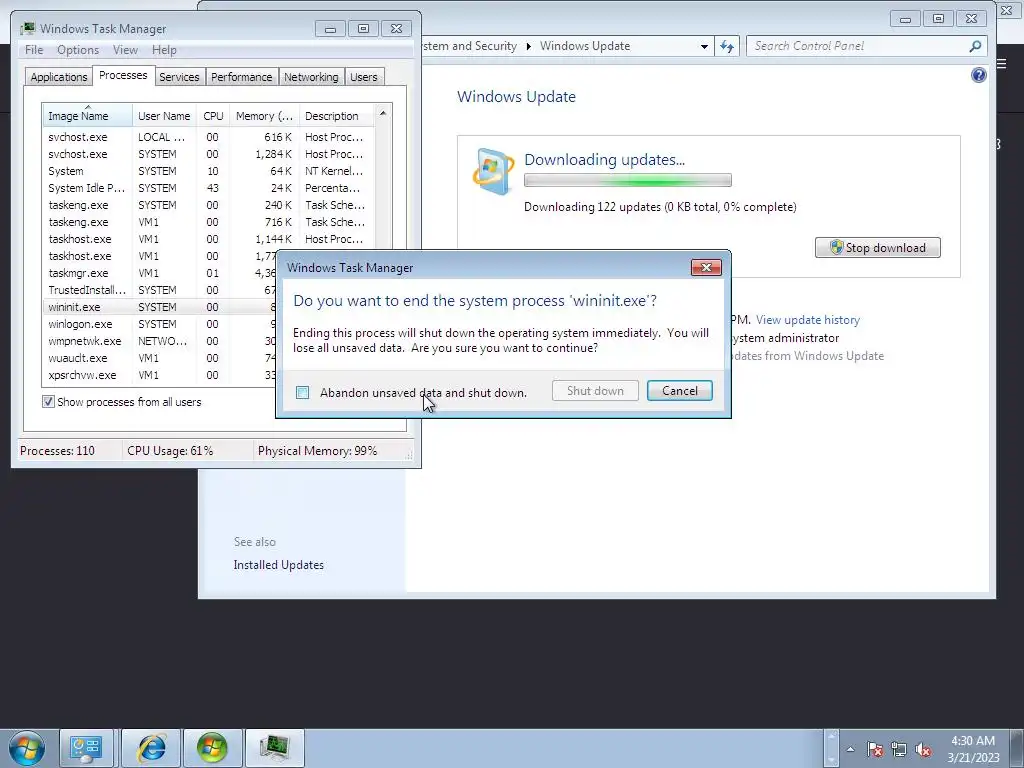Select the winlogon.exe process row
The width and height of the screenshot is (1024, 768).
click(x=159, y=324)
